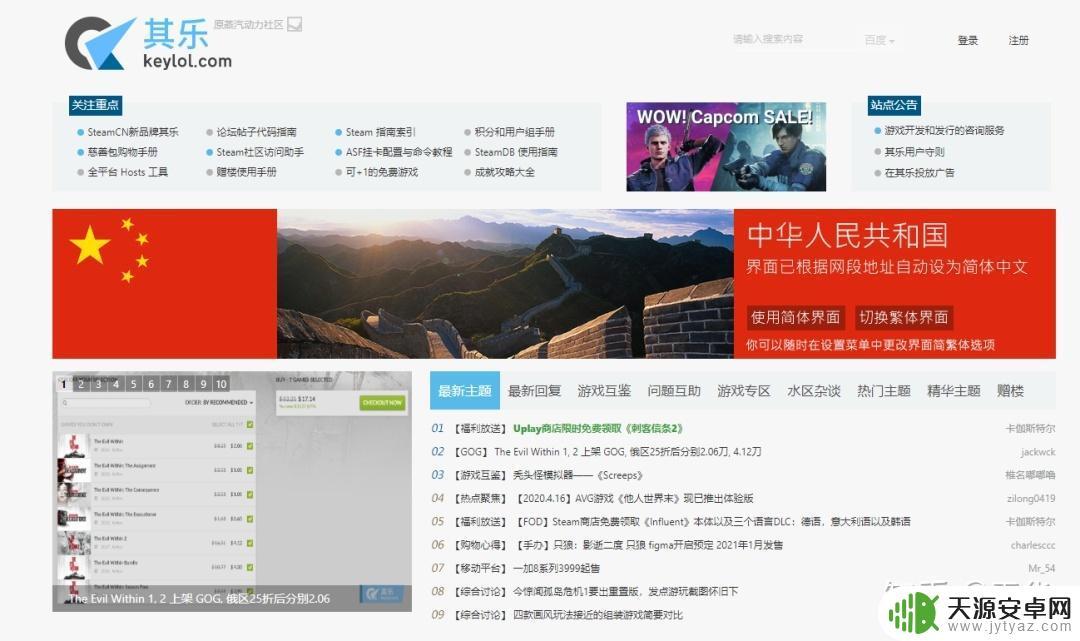Click the 登录 link
1080x641 pixels.
coord(968,40)
